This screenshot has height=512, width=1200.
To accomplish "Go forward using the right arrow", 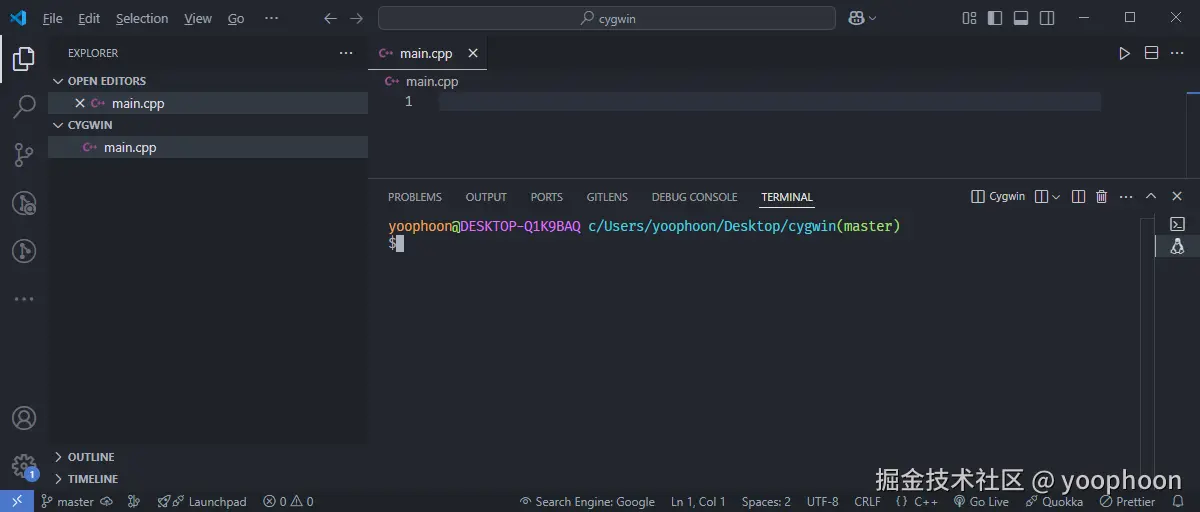I will 357,18.
